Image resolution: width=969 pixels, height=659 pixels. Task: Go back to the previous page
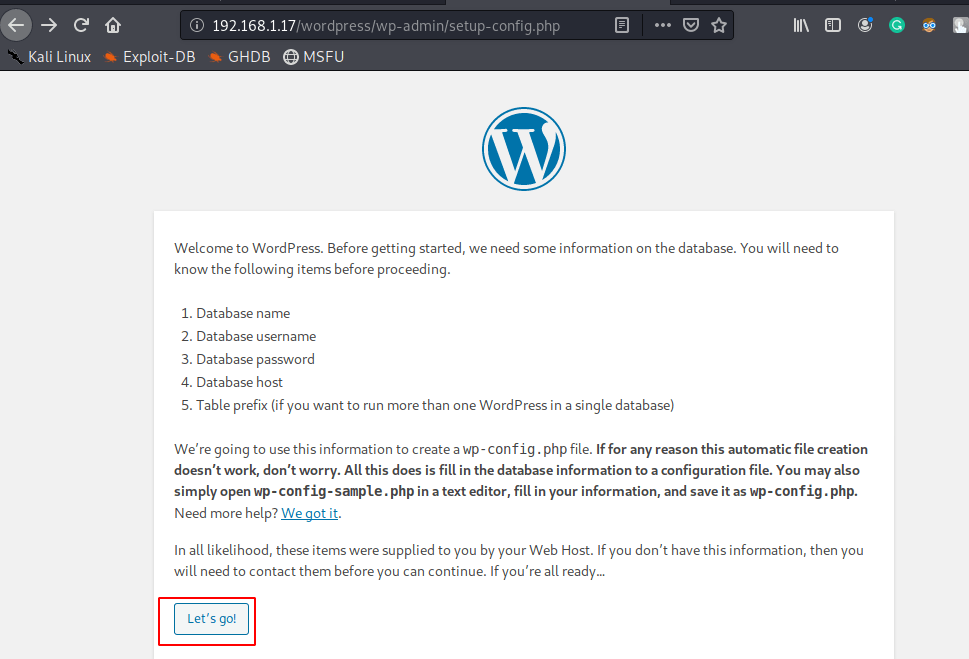[x=16, y=25]
